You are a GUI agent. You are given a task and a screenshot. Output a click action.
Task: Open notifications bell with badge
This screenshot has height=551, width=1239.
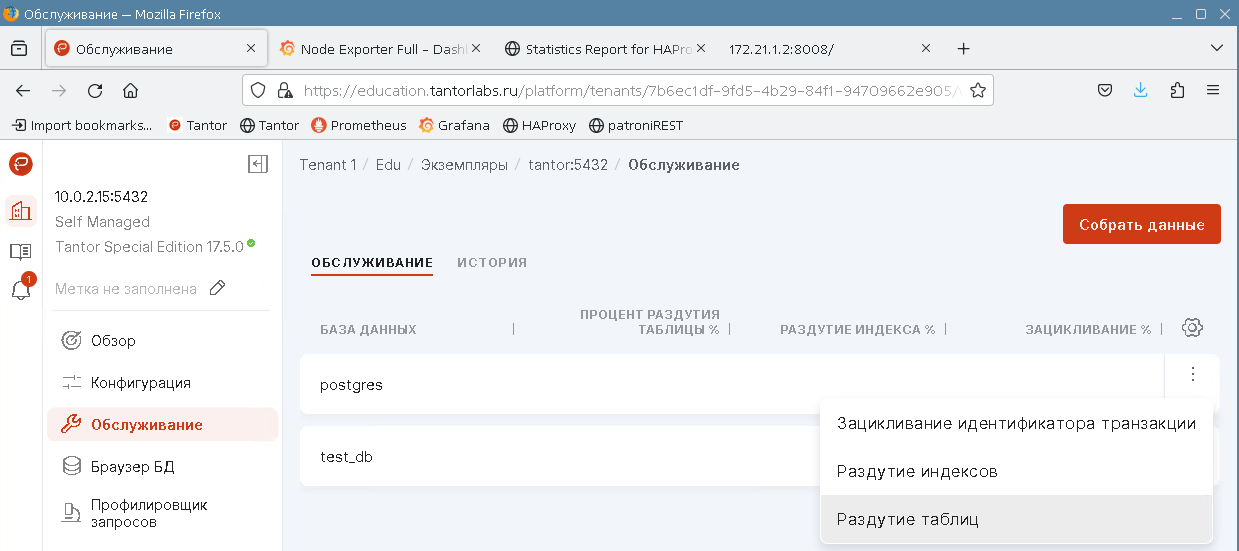21,290
